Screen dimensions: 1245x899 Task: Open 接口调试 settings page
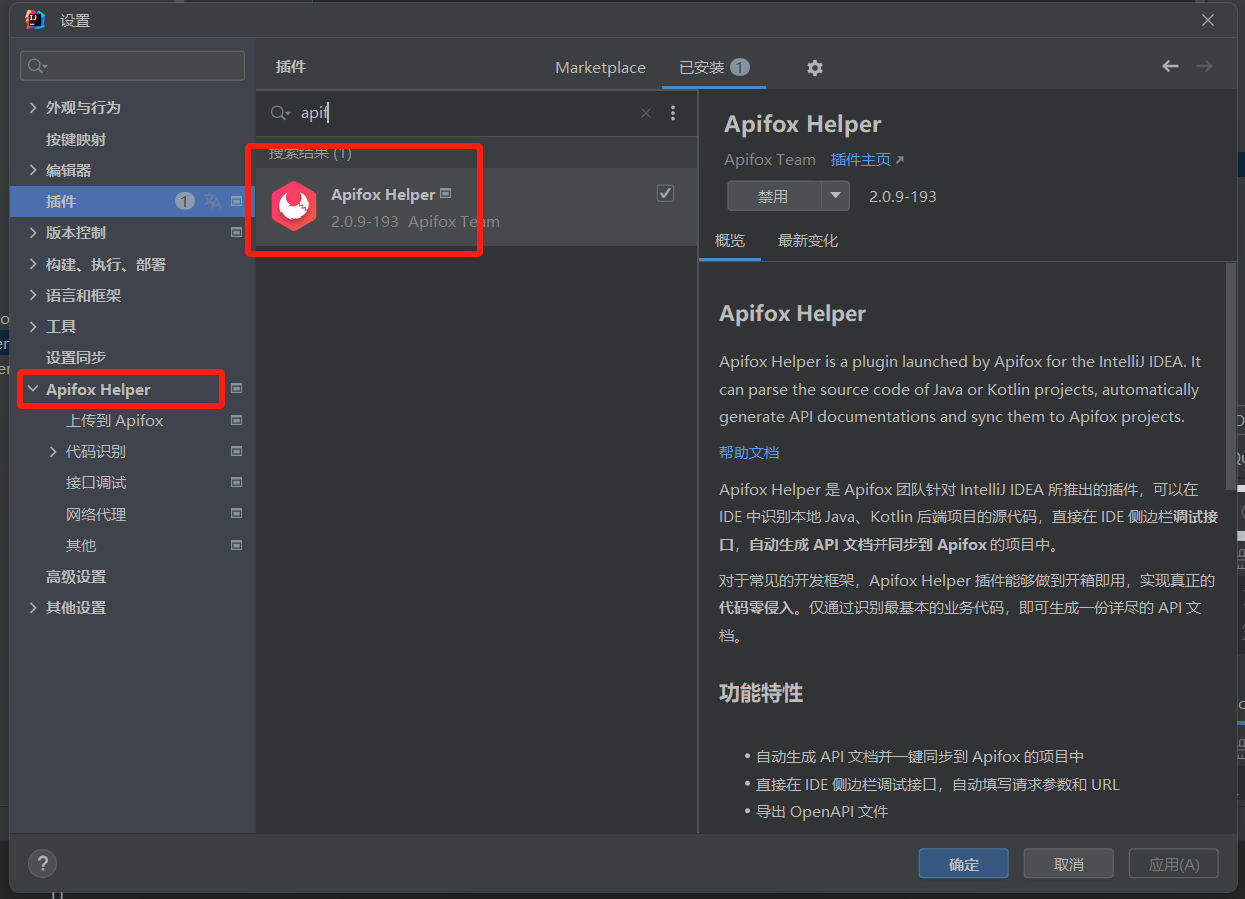click(96, 482)
